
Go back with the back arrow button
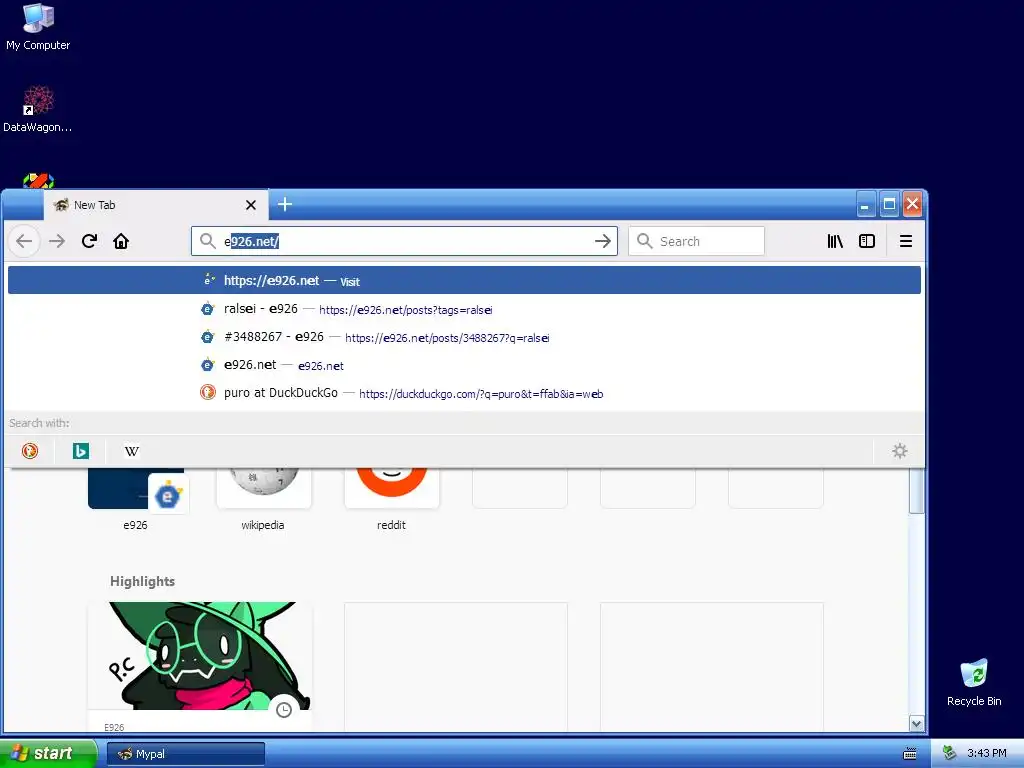24,241
